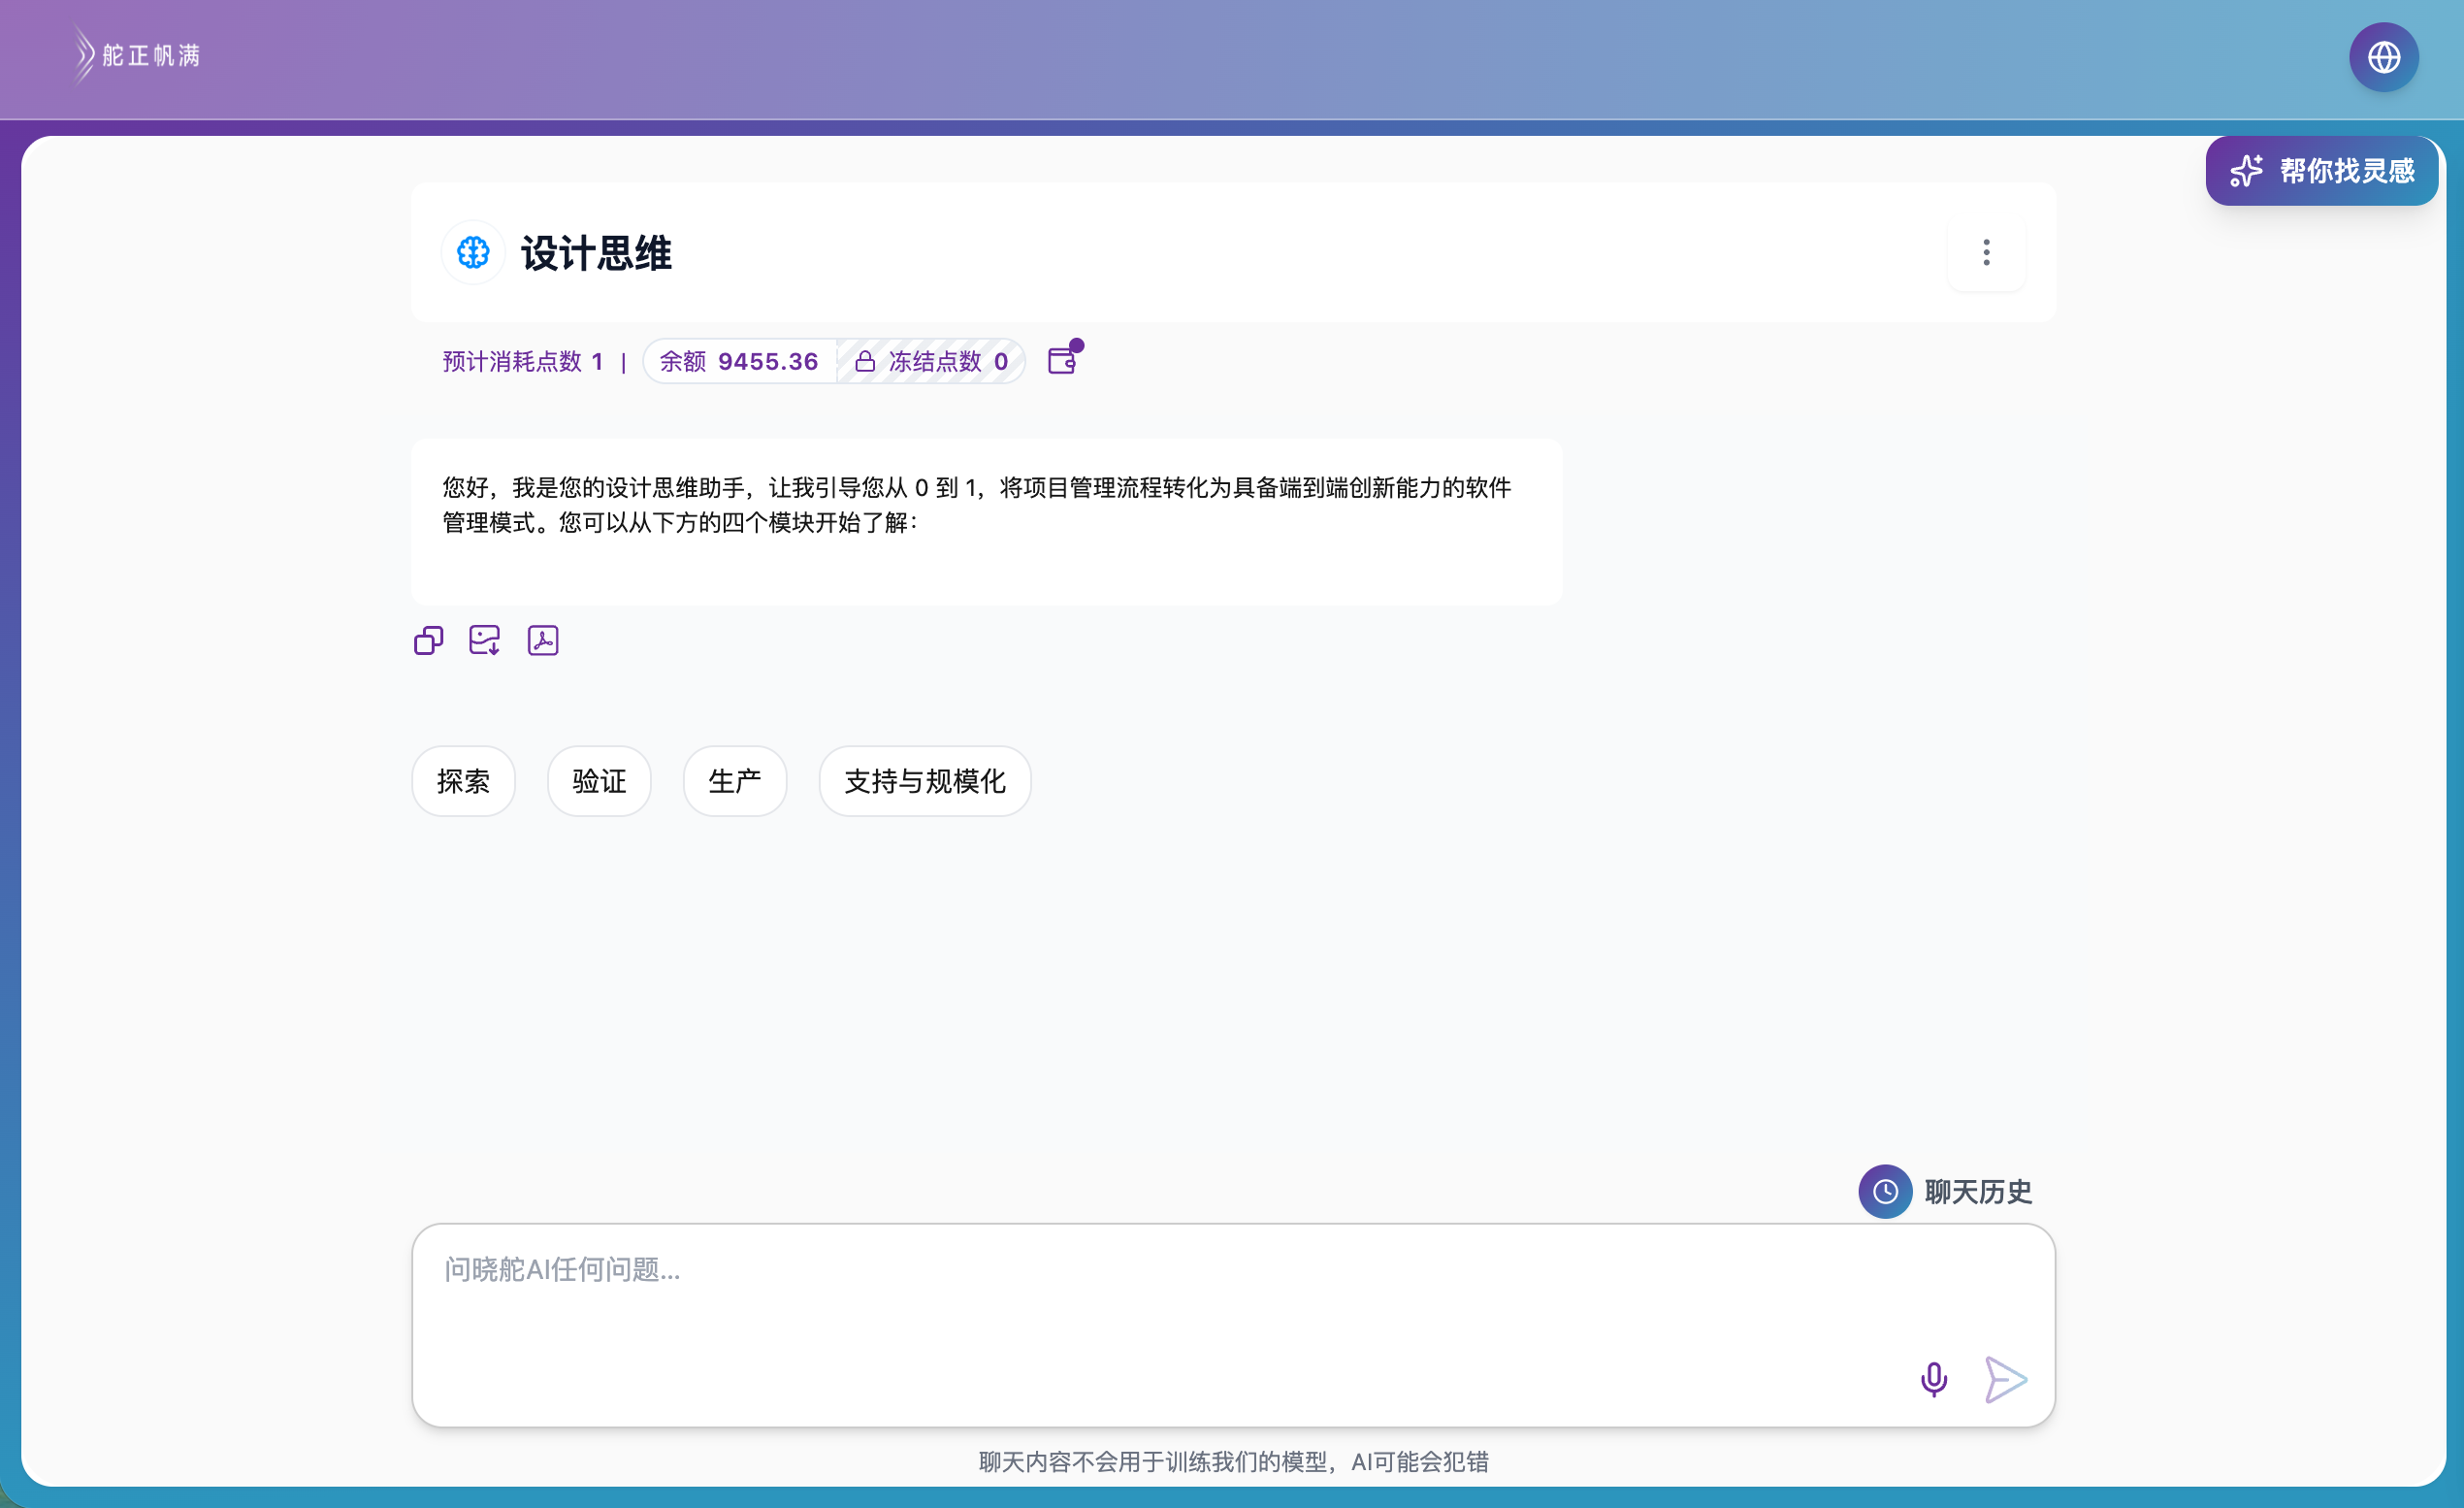Select the 生产 suggestion chip

(x=735, y=781)
